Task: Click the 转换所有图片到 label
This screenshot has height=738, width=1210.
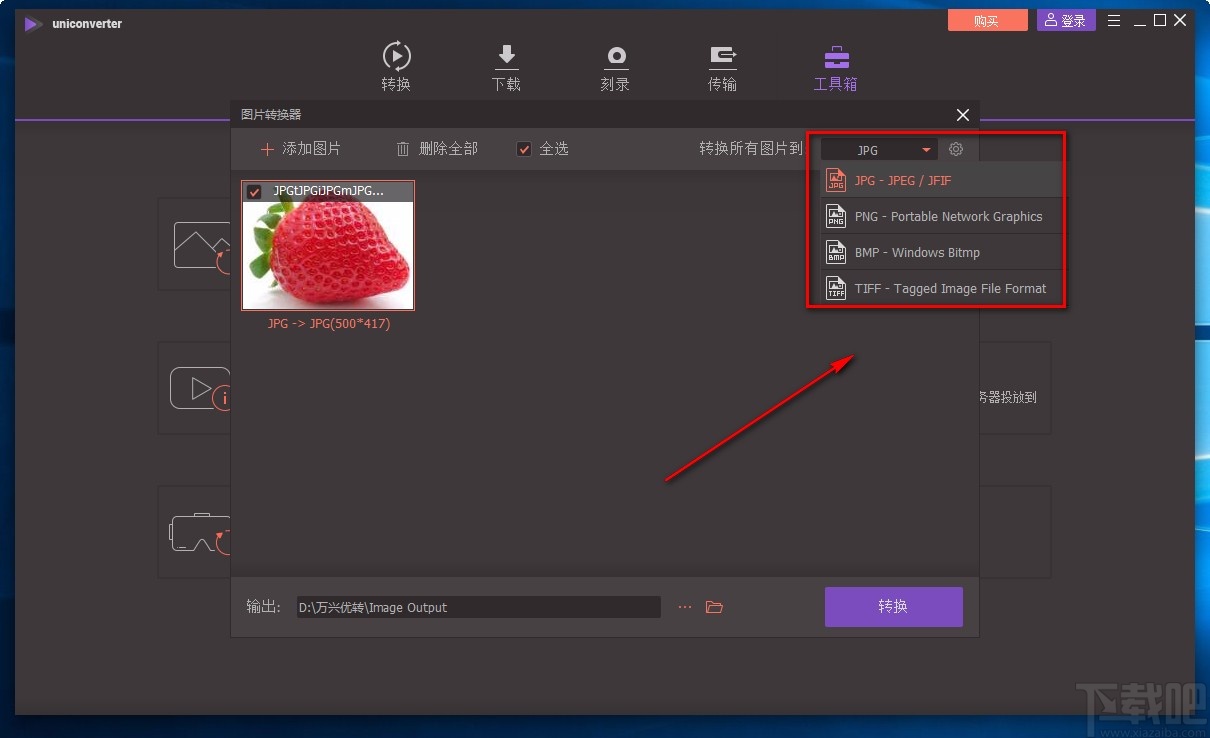Action: tap(751, 149)
